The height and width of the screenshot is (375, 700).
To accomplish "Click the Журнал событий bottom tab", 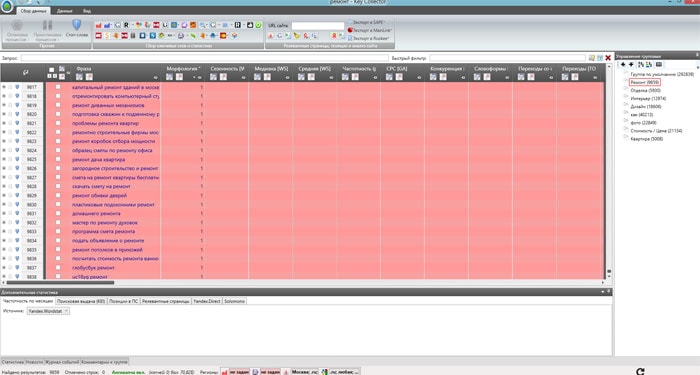I will (62, 362).
